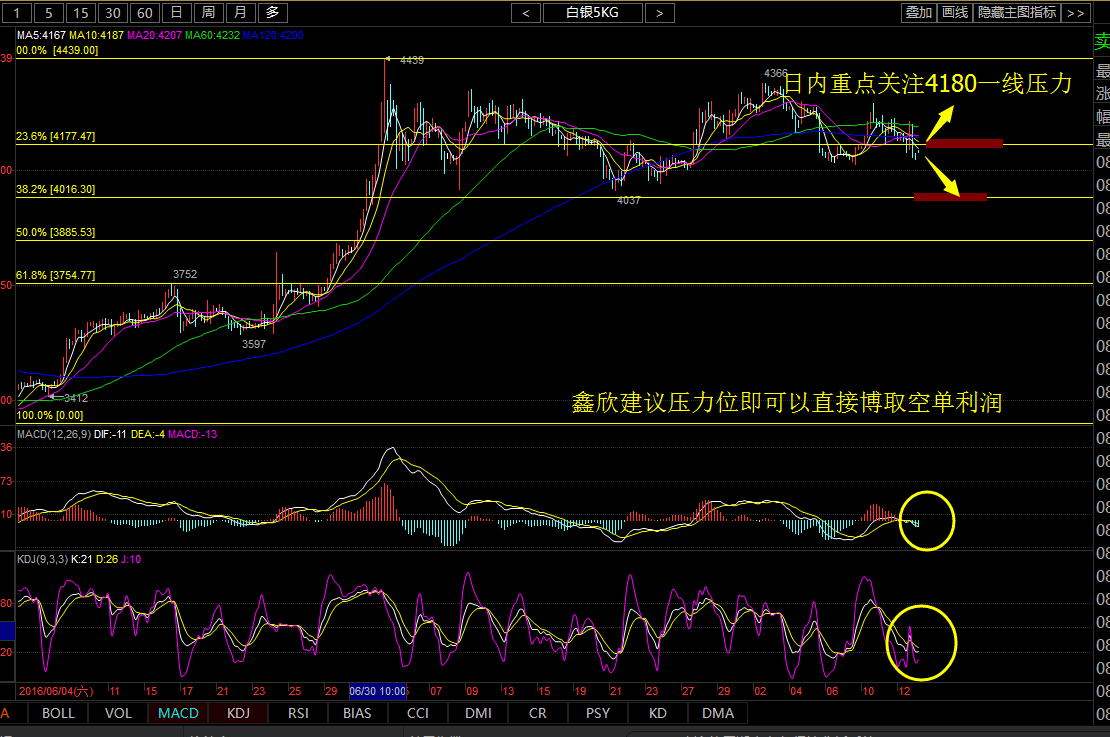The width and height of the screenshot is (1110, 737).
Task: Click the 4439 peak price label
Action: coord(411,61)
